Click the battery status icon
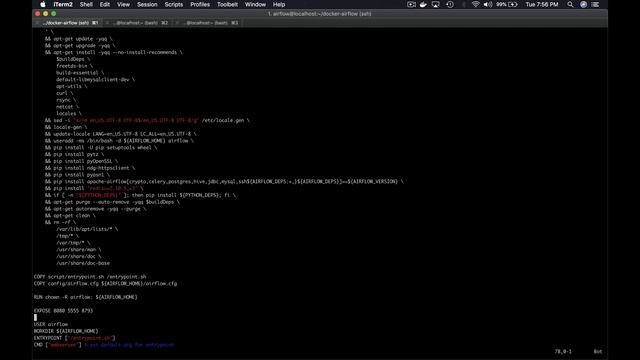Image resolution: width=640 pixels, height=360 pixels. 513,4
